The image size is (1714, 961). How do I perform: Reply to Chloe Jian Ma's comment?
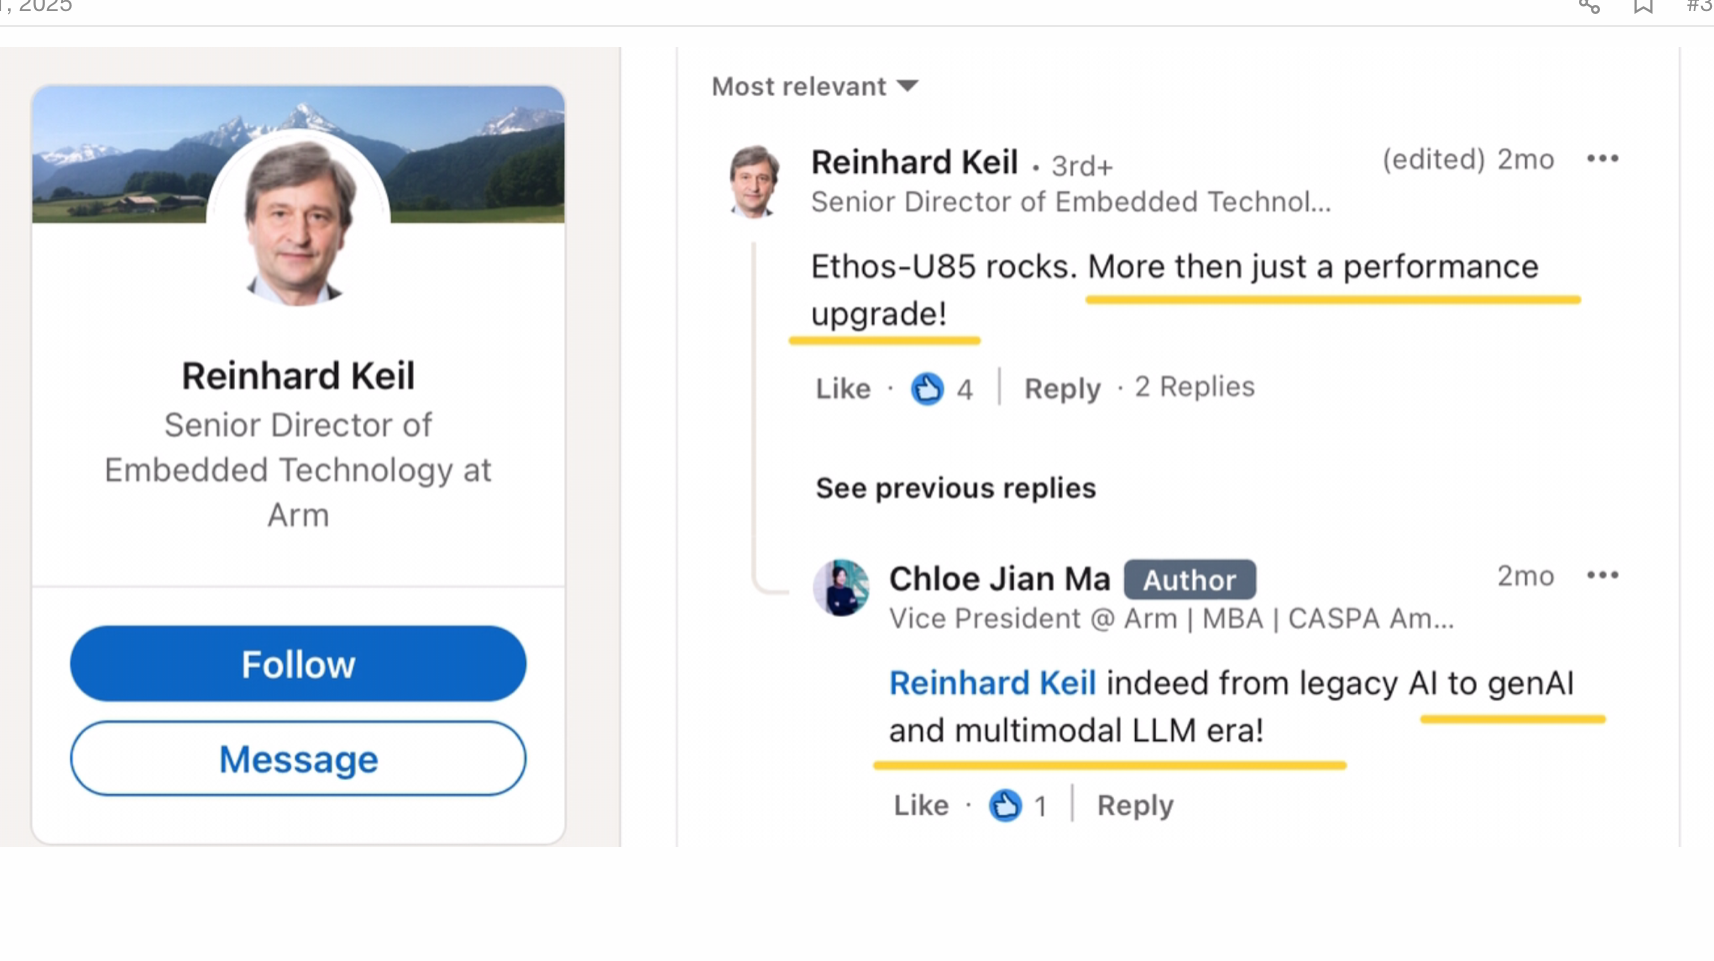pyautogui.click(x=1135, y=805)
